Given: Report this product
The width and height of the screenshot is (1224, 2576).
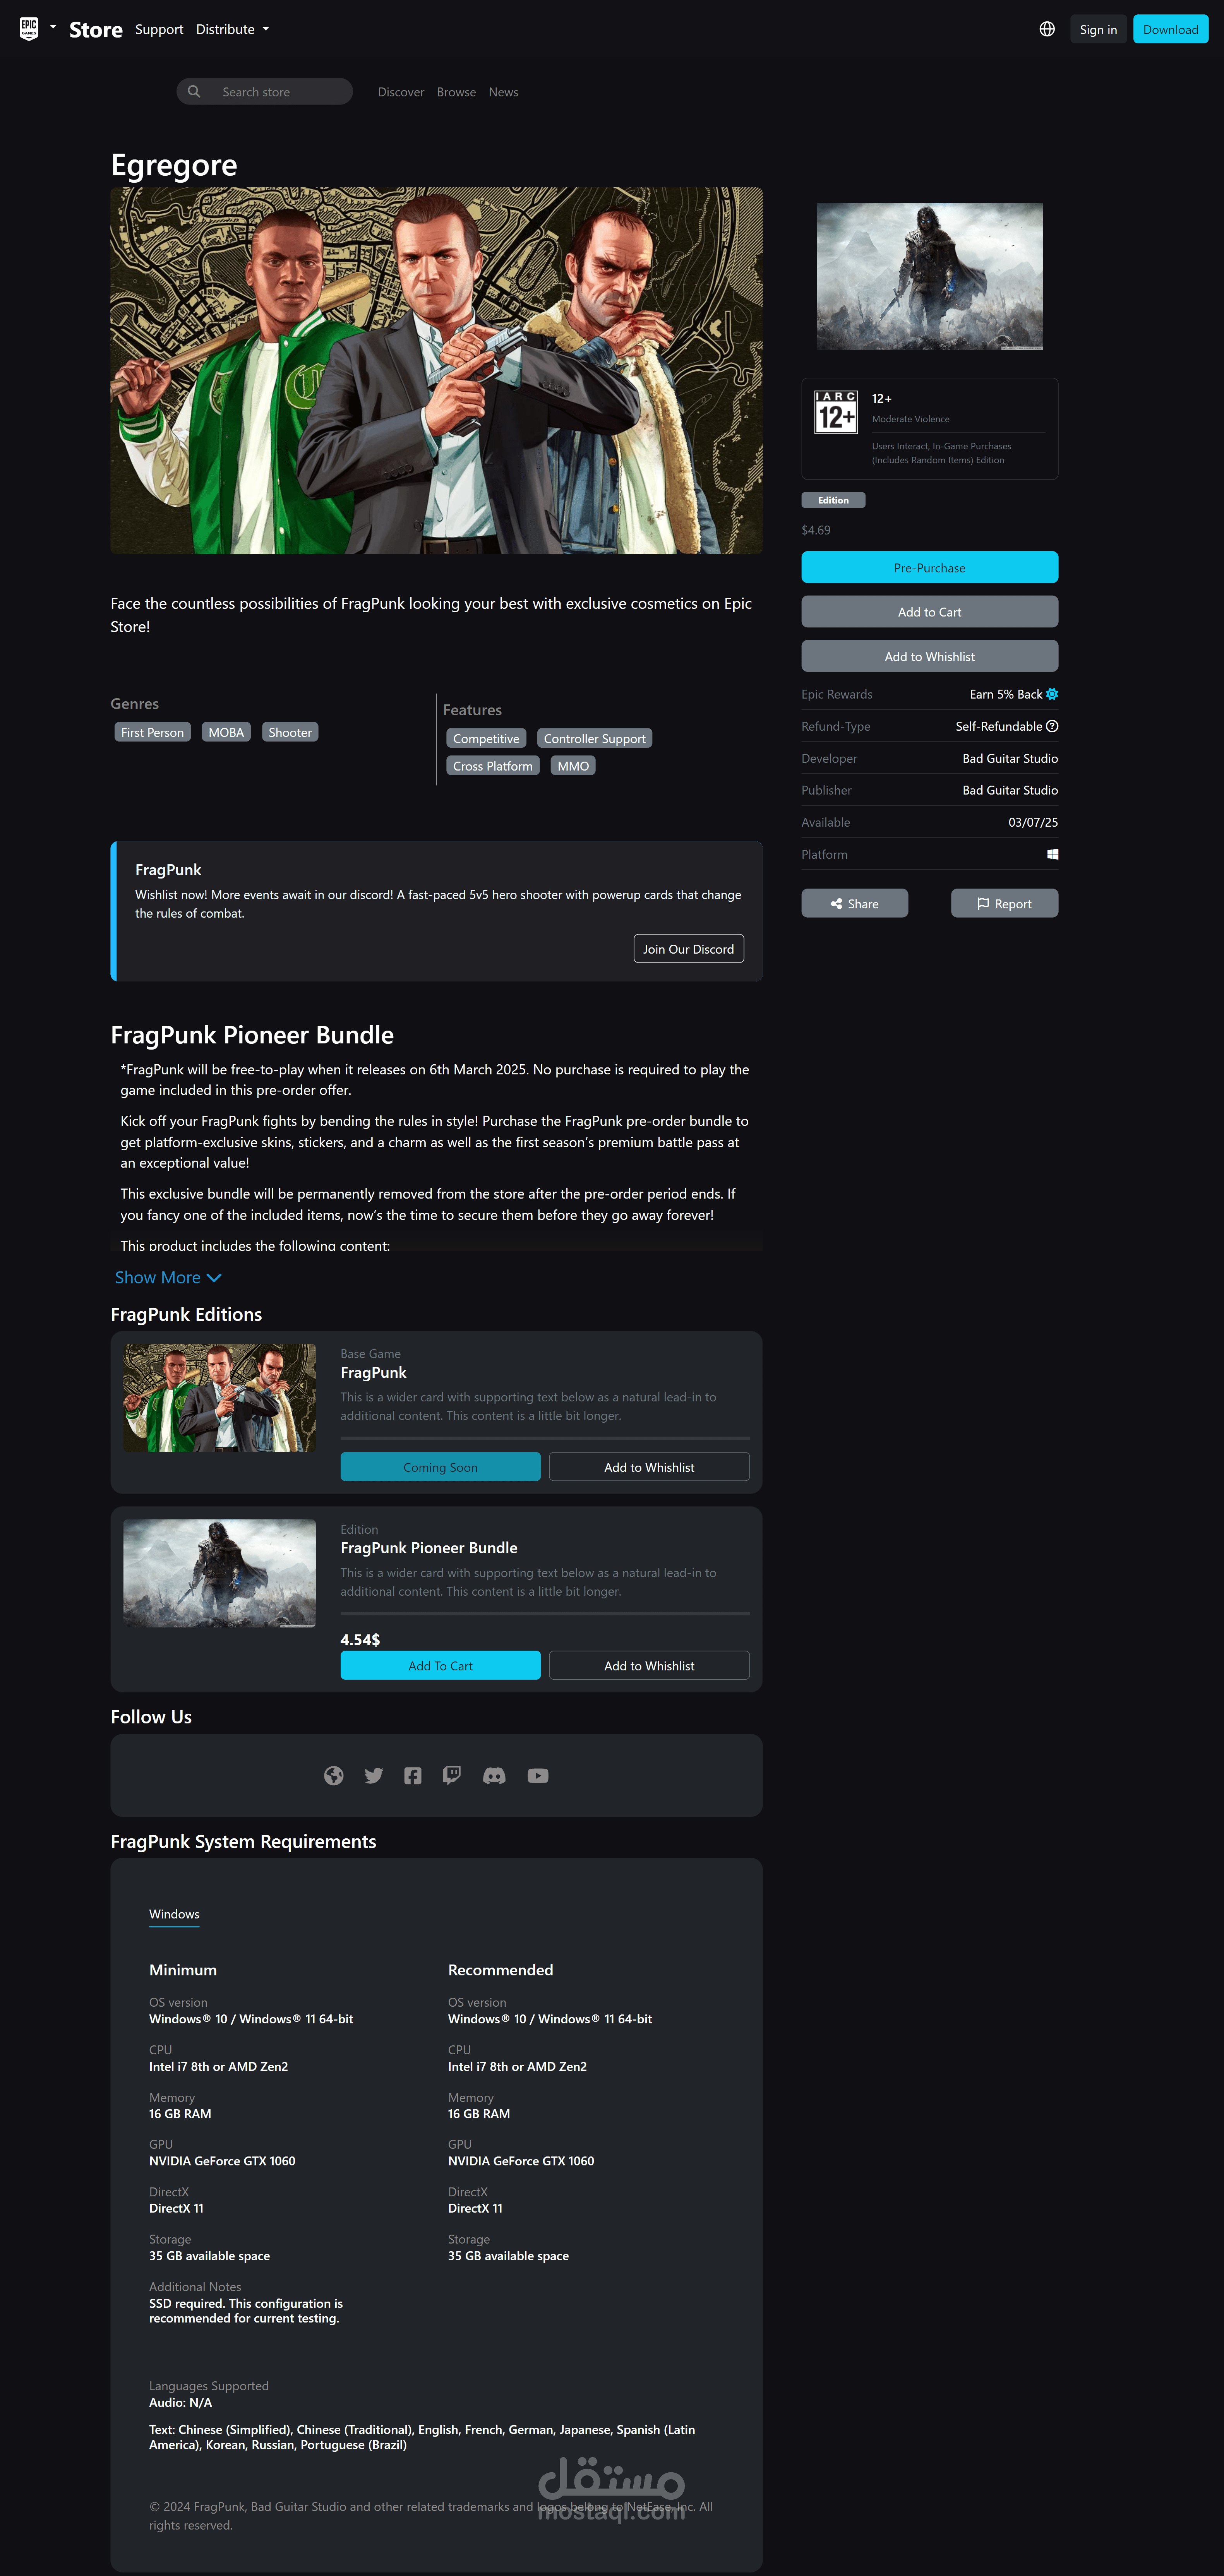Looking at the screenshot, I should (1004, 903).
